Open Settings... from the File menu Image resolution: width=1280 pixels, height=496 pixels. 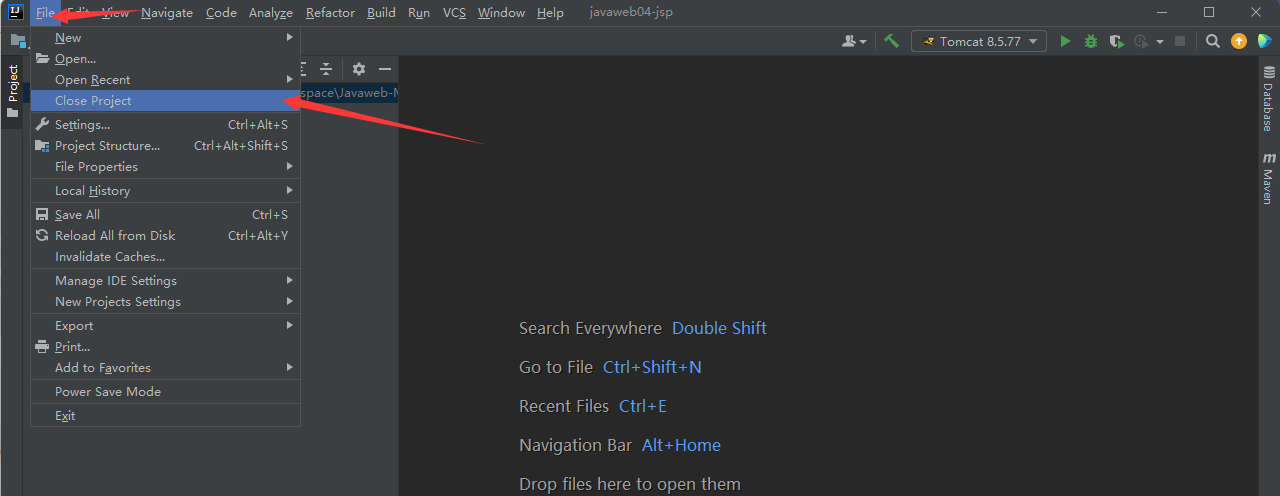coord(165,124)
